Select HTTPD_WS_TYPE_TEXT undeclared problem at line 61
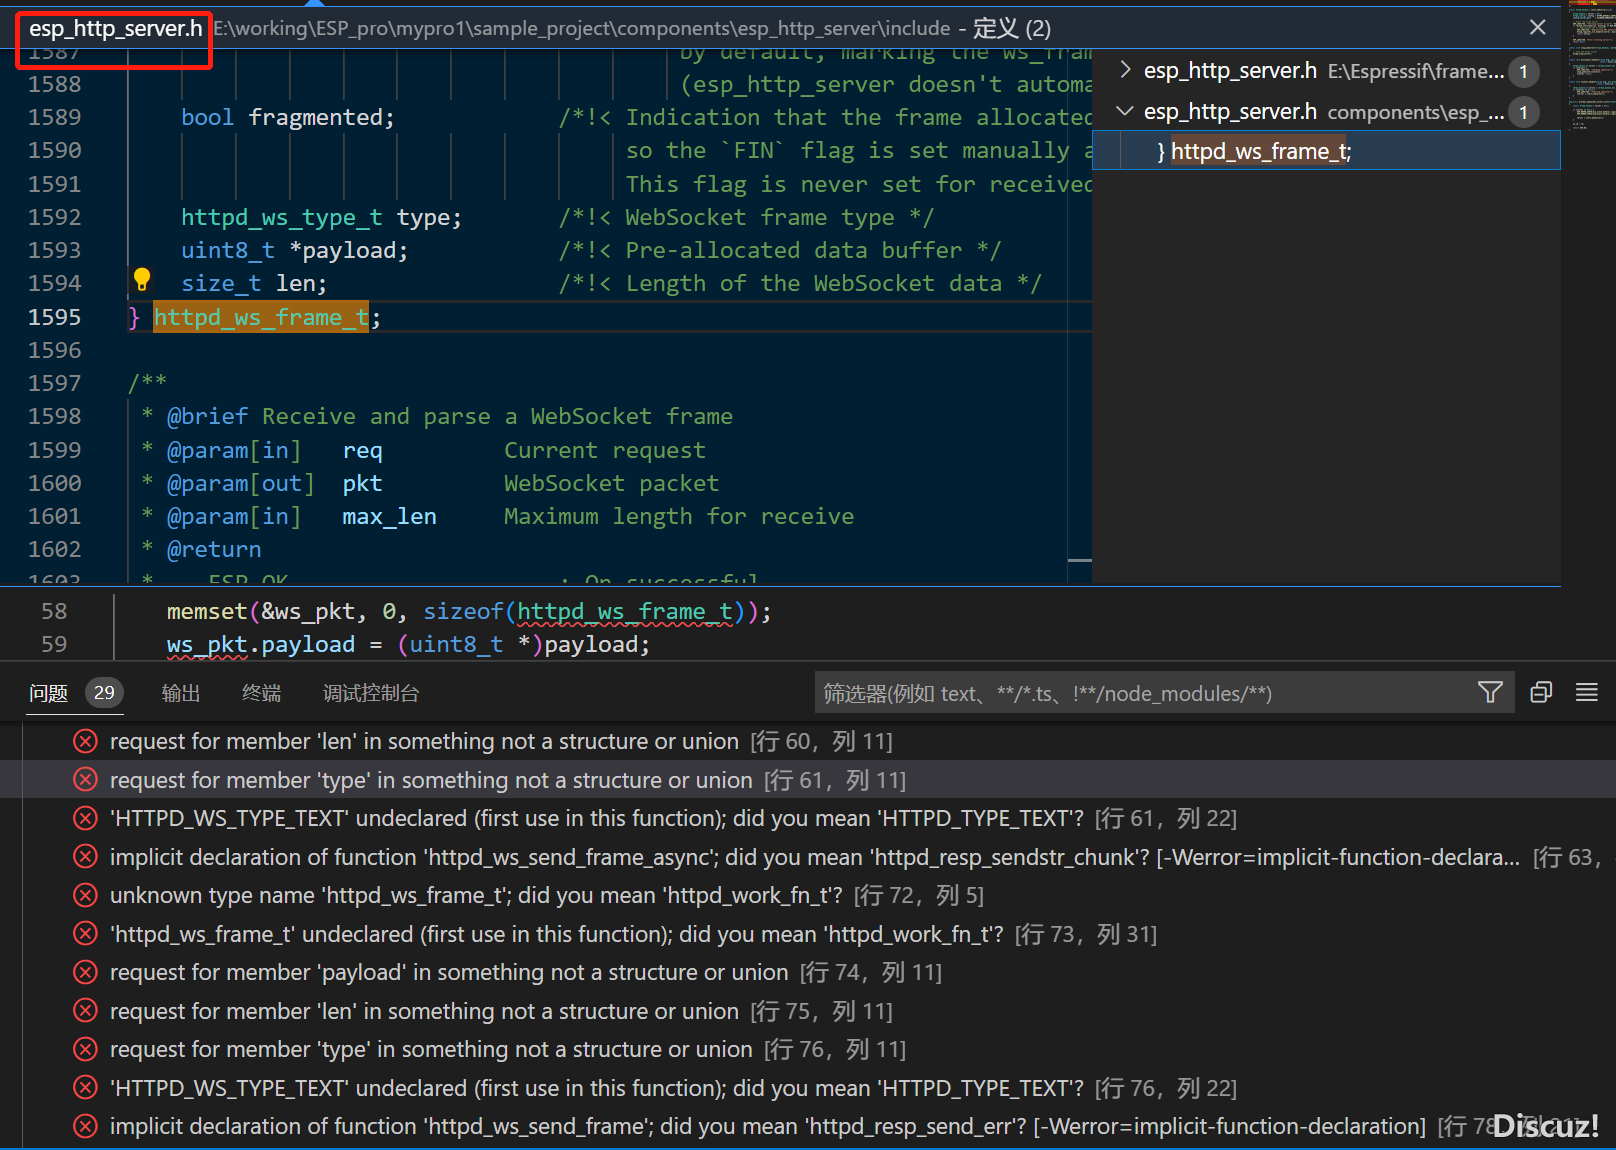This screenshot has height=1150, width=1616. 808,818
